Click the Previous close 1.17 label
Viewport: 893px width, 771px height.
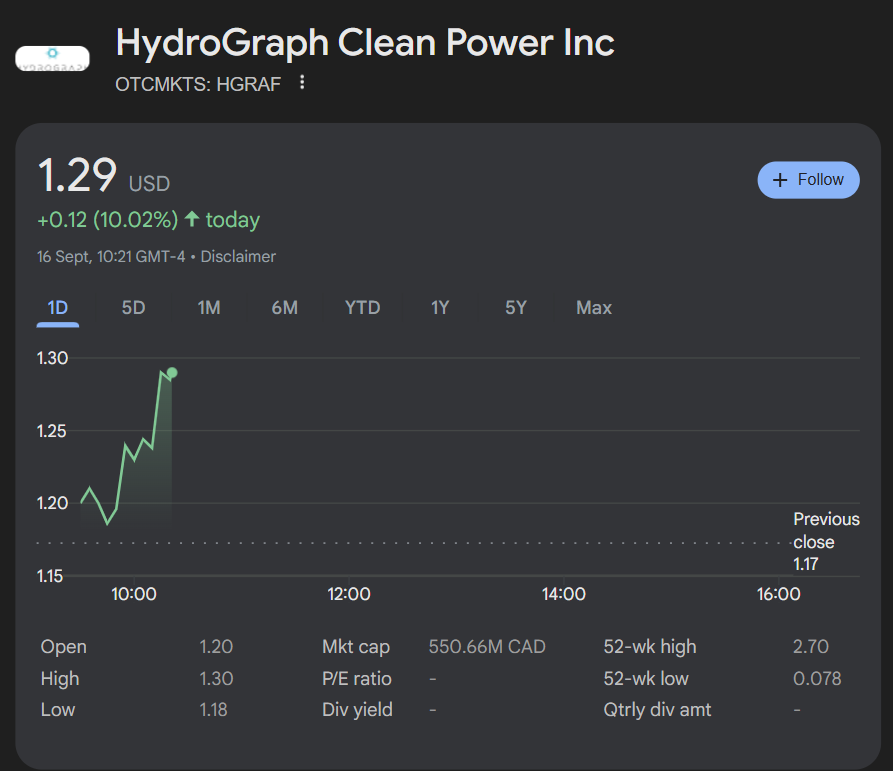point(826,542)
